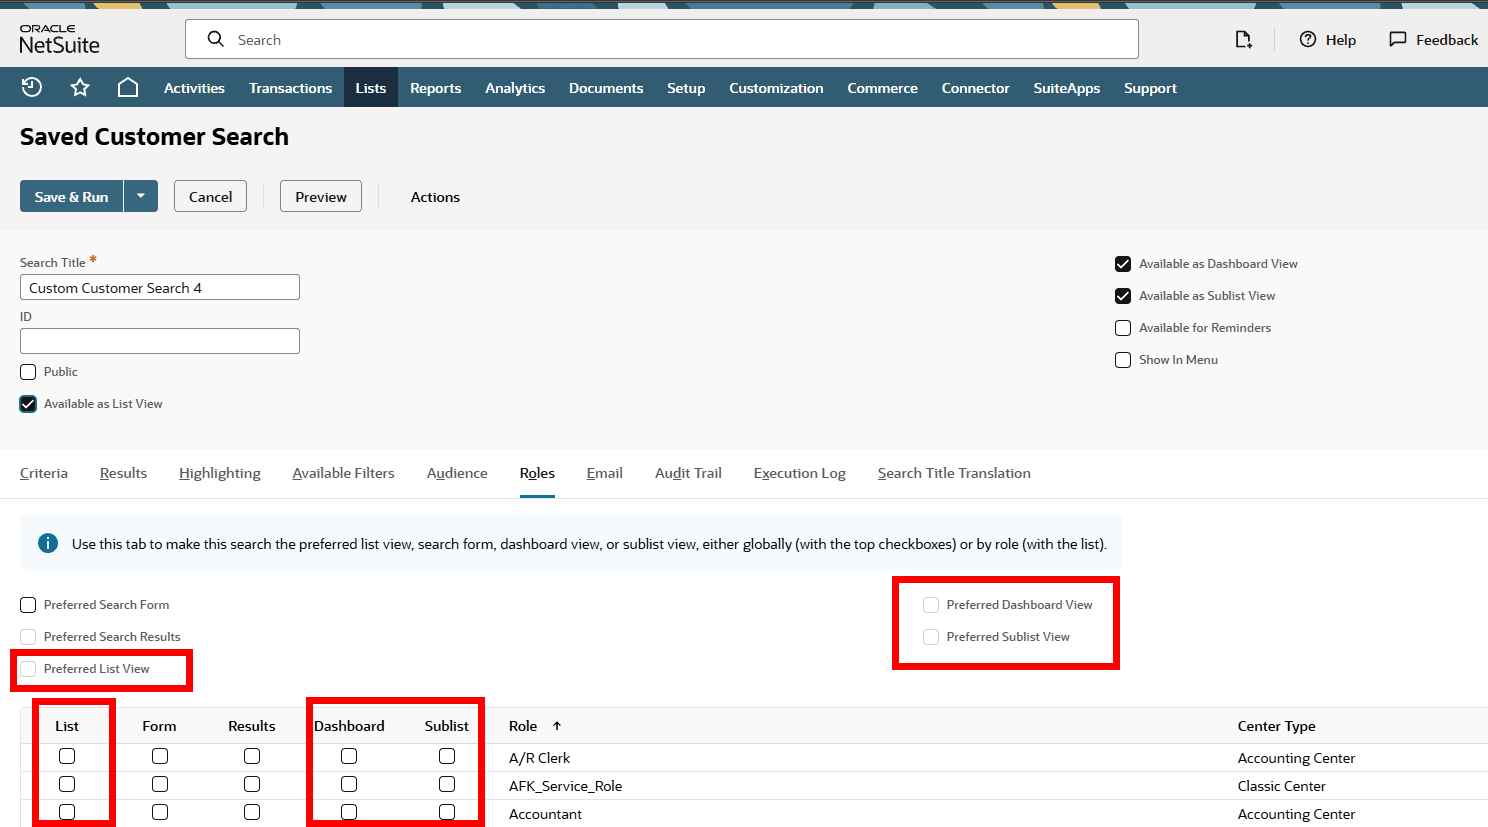Open the Create New document icon
Image resolution: width=1488 pixels, height=827 pixels.
tap(1243, 39)
